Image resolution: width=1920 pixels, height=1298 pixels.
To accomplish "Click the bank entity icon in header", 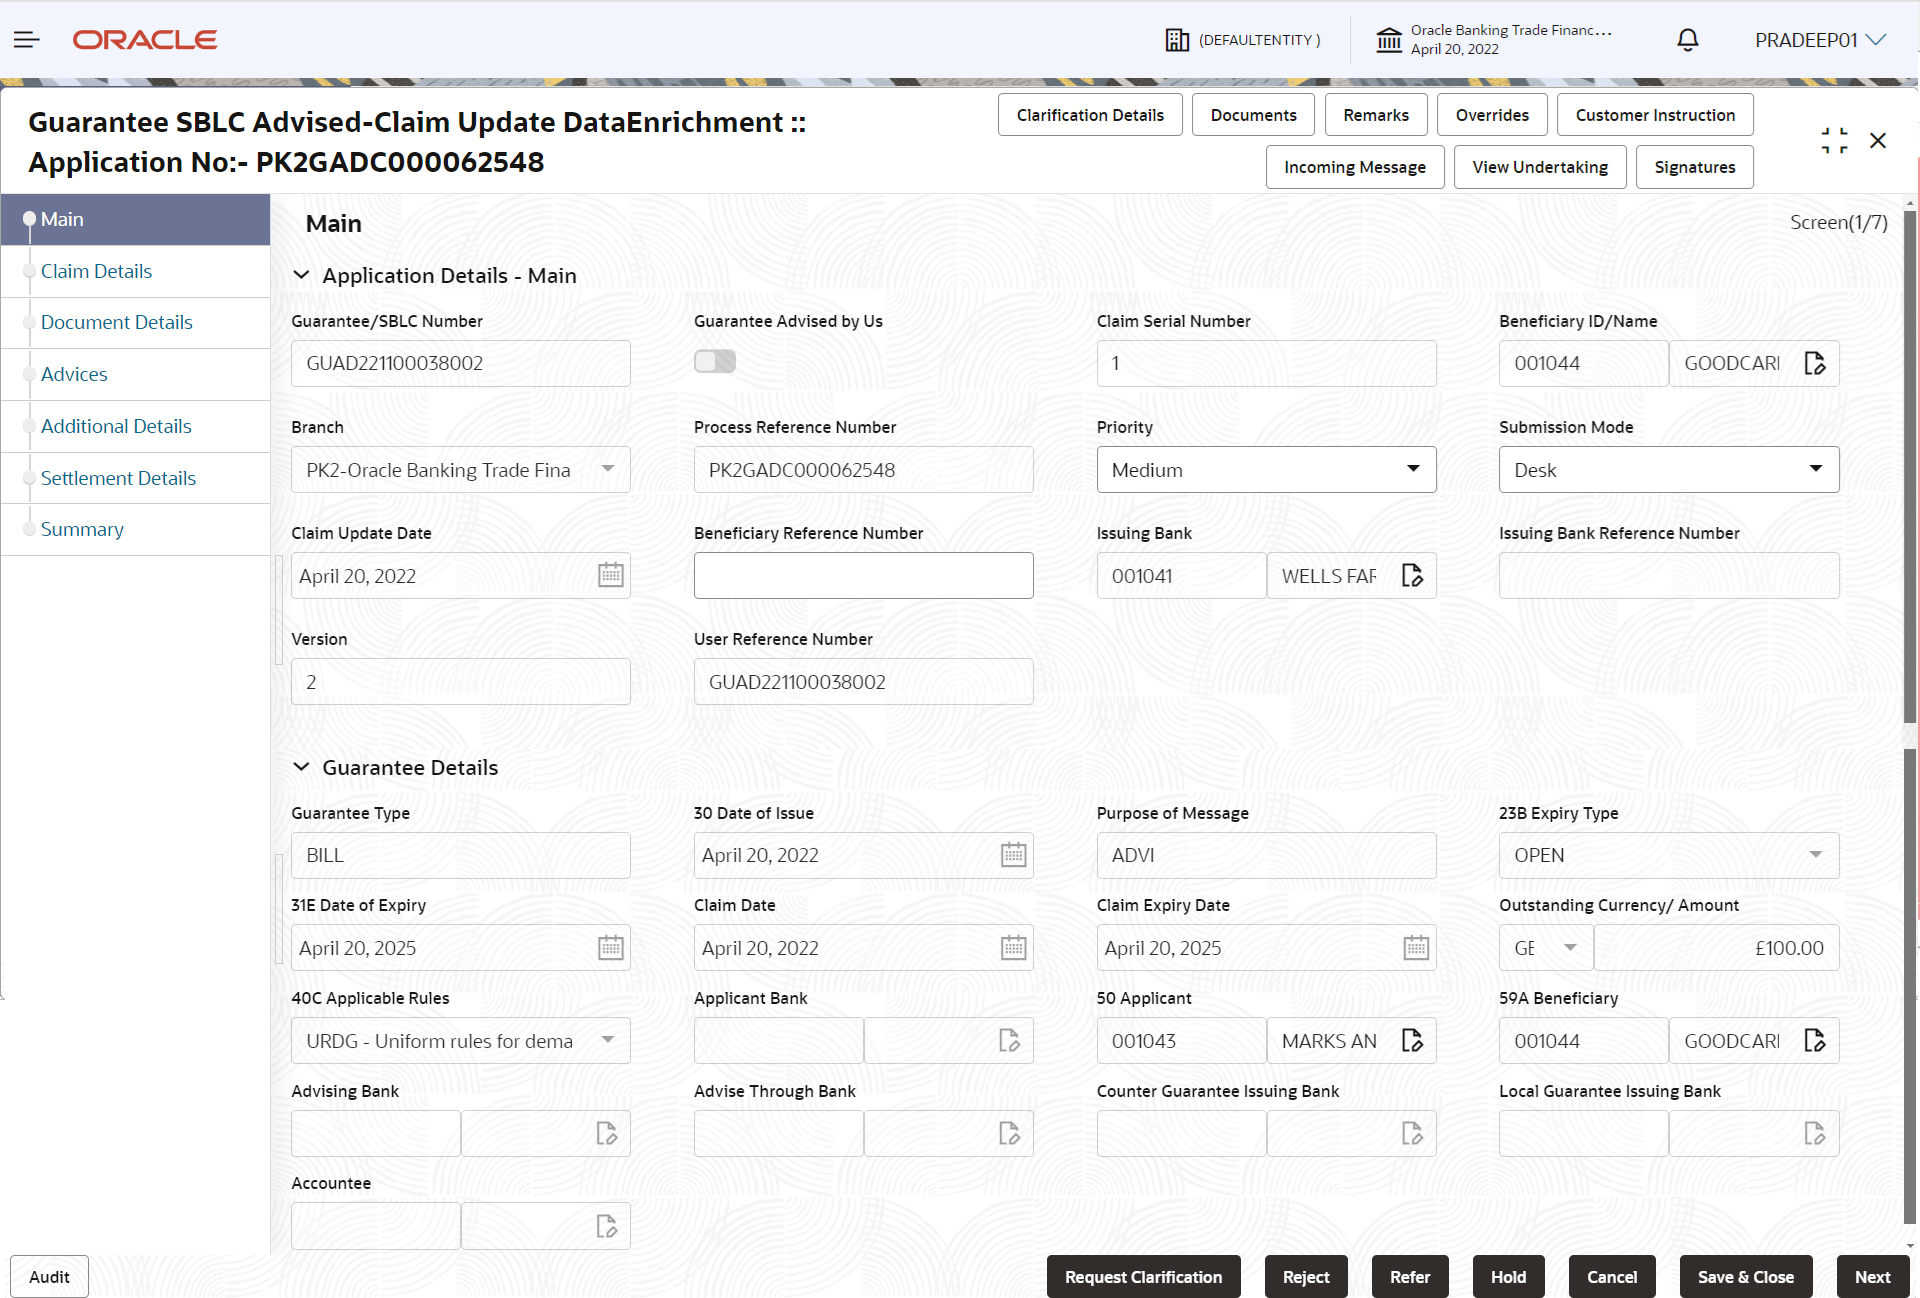I will coord(1389,40).
